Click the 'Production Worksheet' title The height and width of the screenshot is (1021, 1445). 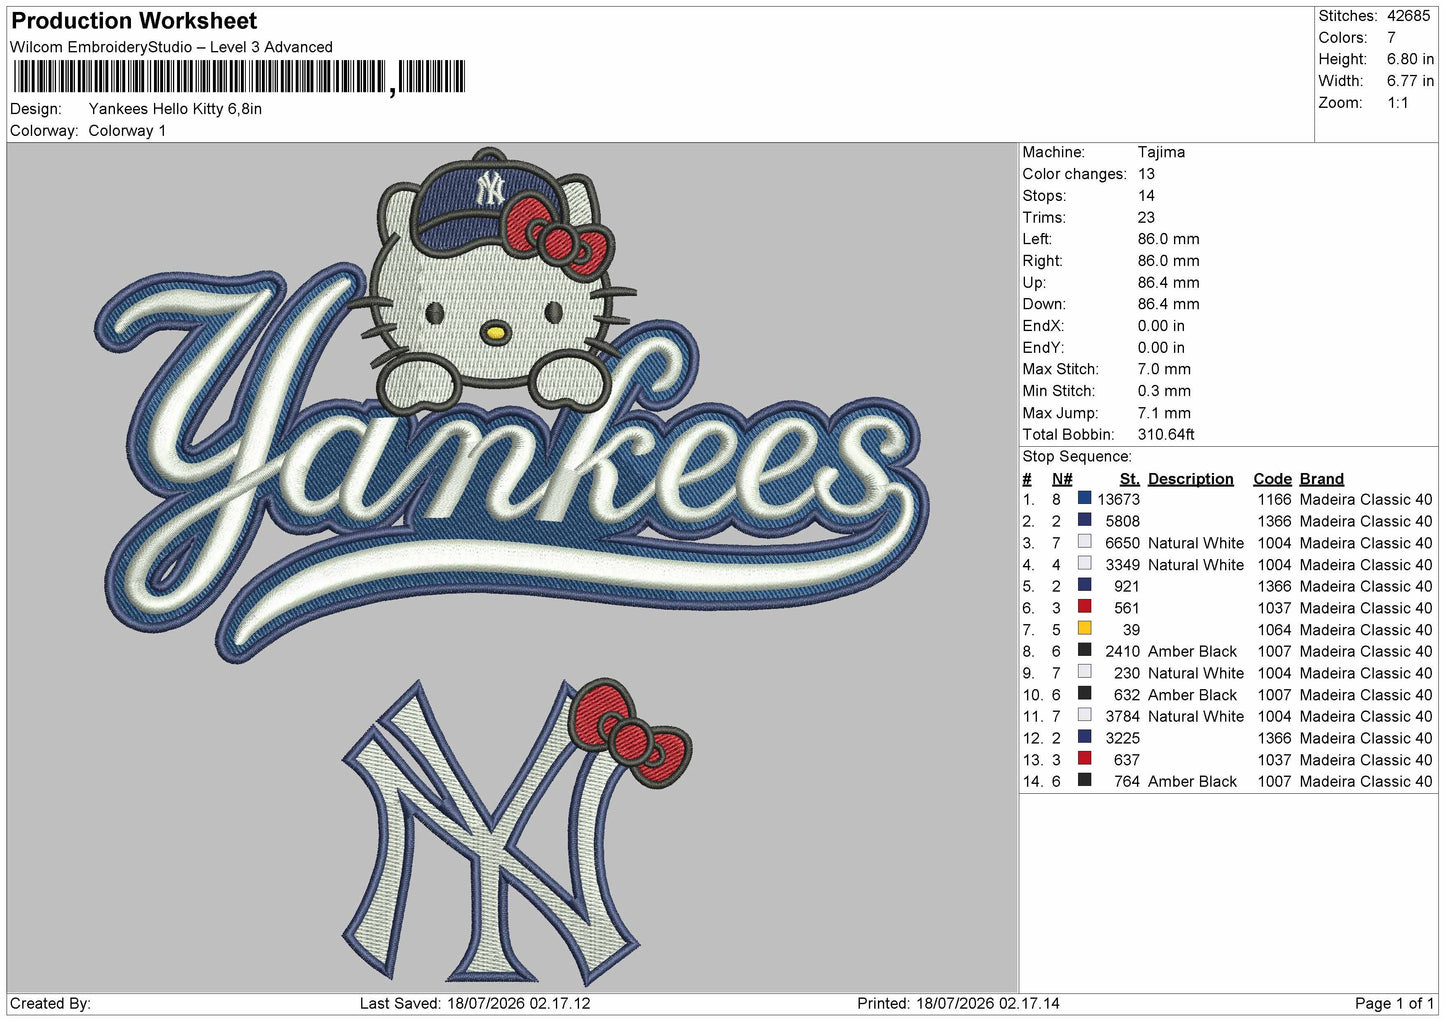pos(134,21)
